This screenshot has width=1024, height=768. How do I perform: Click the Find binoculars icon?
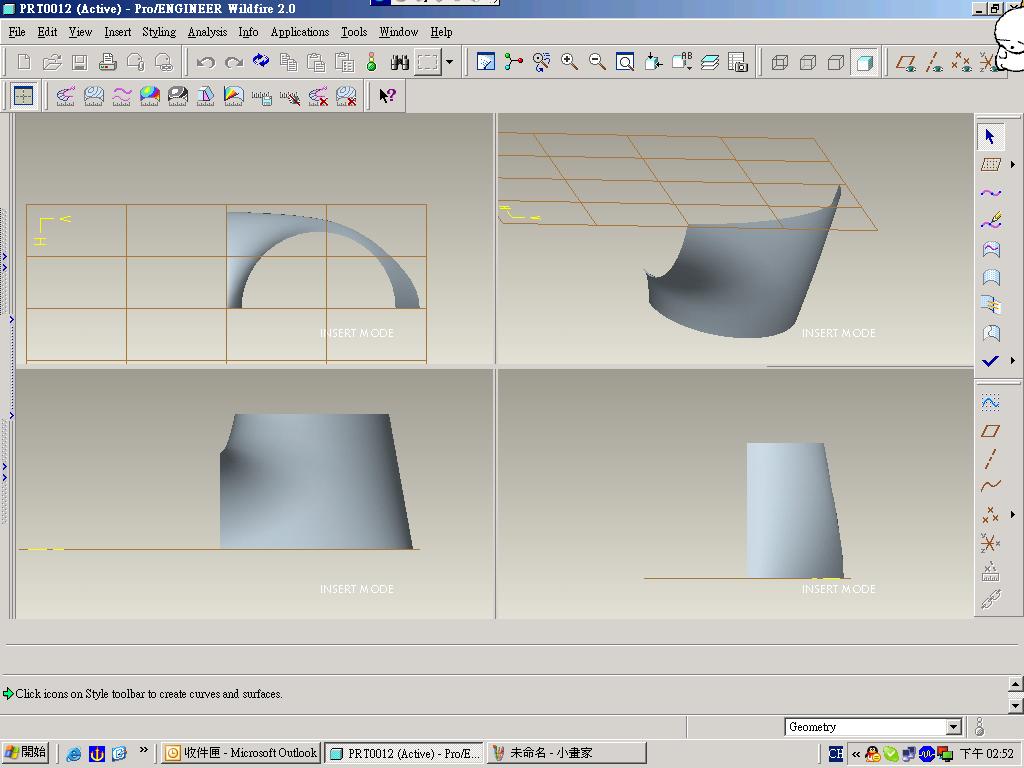400,62
